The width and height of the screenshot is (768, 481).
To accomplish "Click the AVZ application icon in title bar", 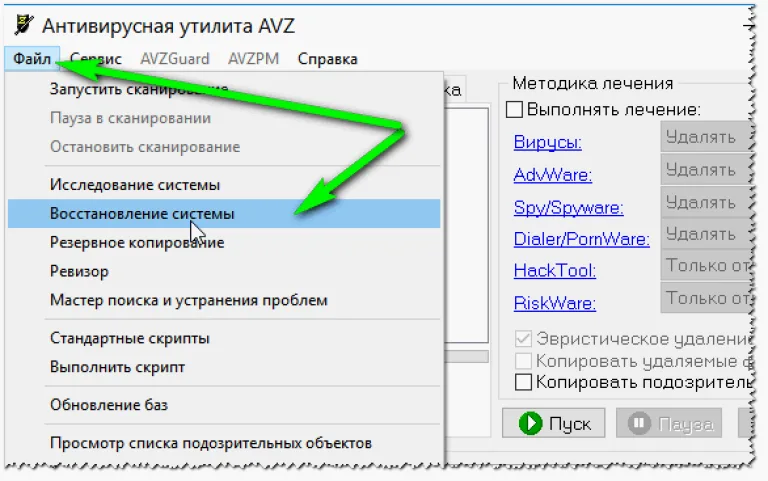I will coord(24,25).
